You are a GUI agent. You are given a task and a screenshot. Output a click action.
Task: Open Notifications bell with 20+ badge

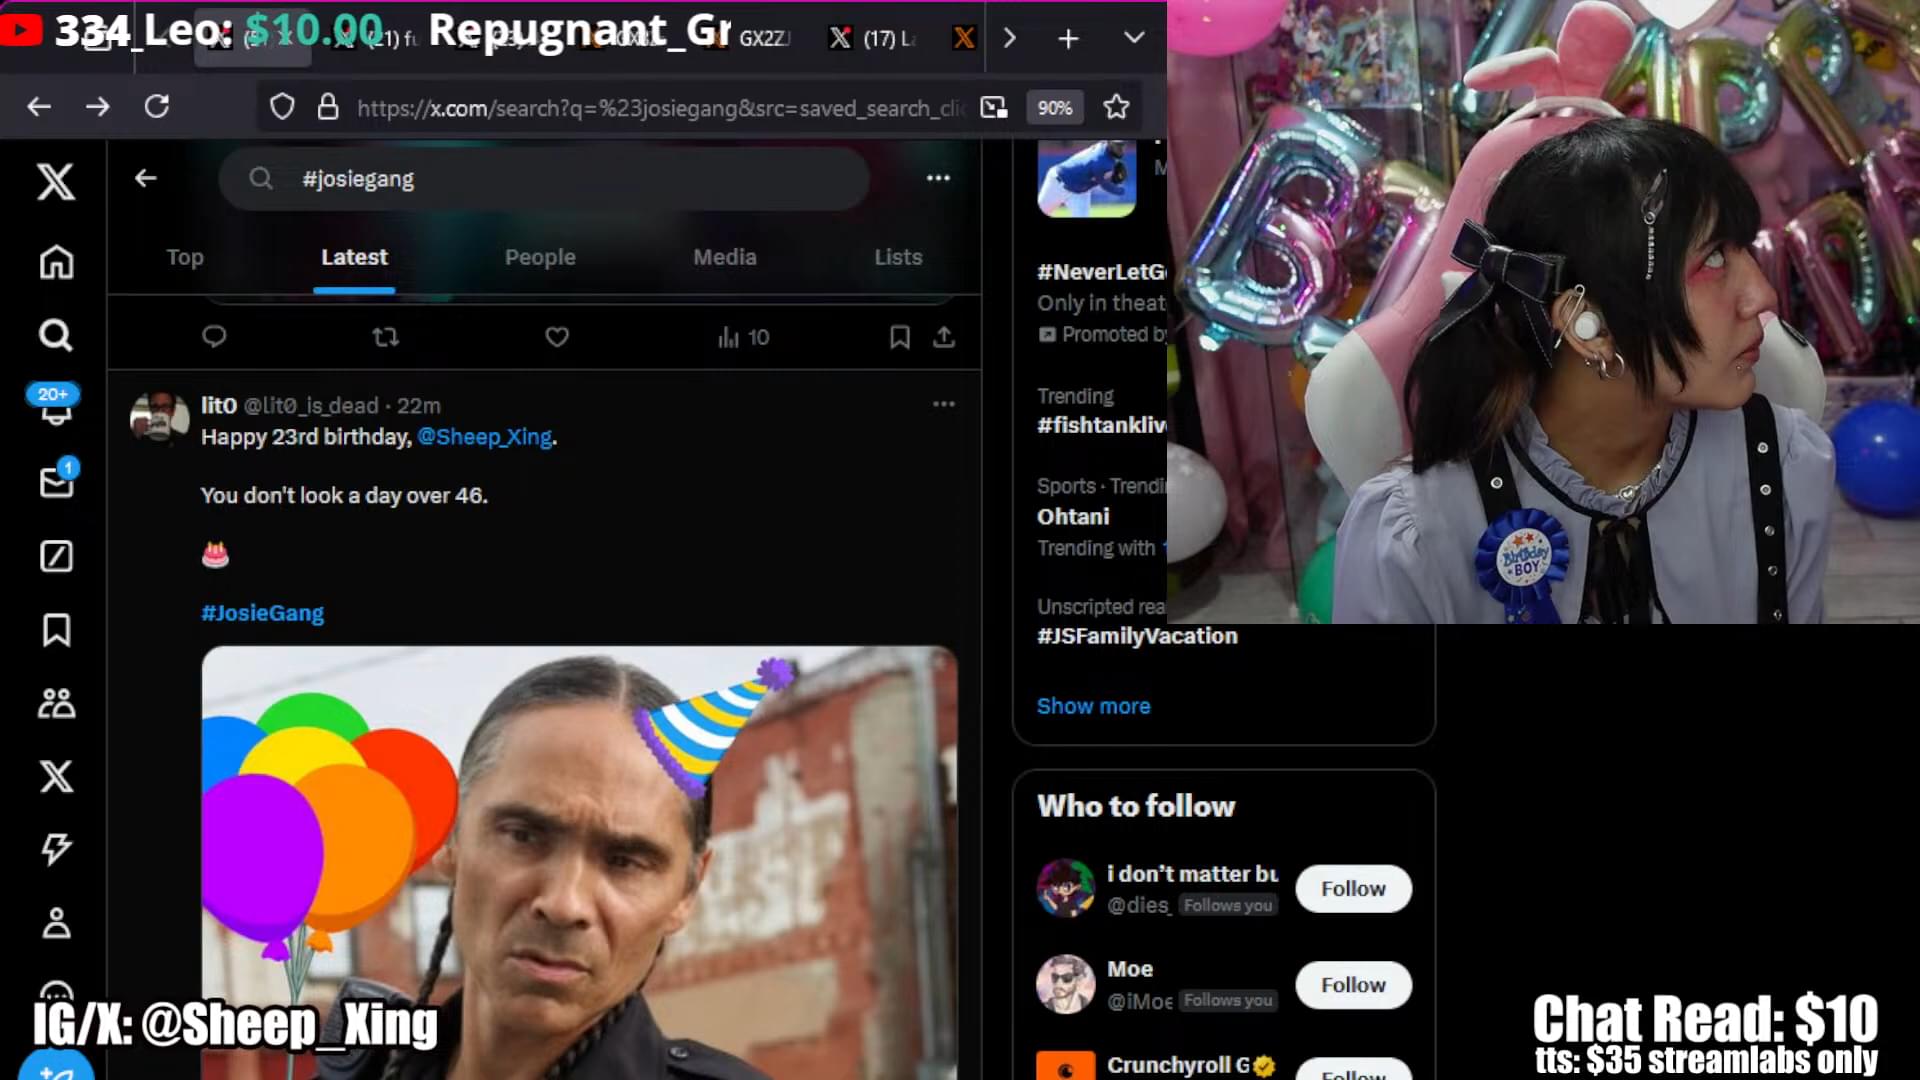click(x=56, y=408)
